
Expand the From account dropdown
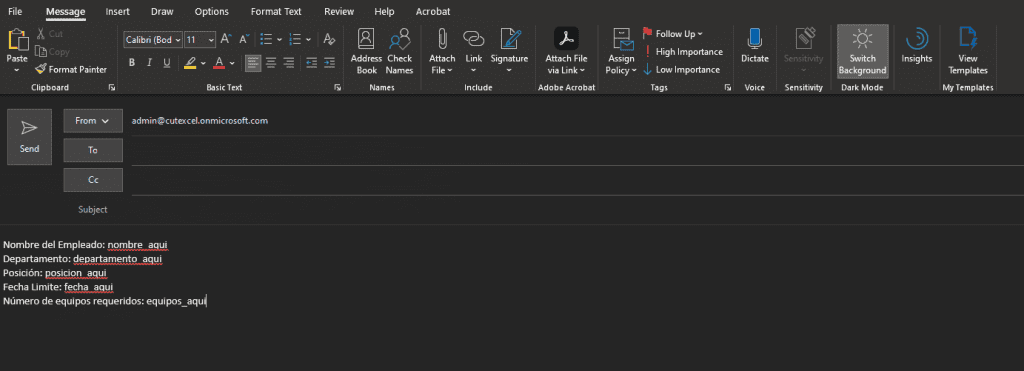[93, 121]
